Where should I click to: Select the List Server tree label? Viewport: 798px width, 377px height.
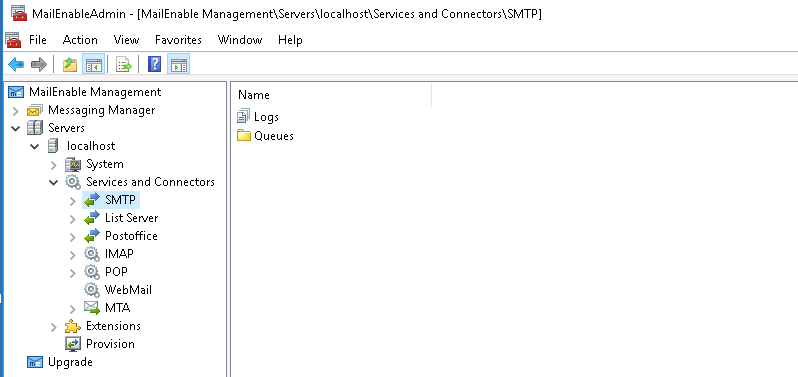(131, 218)
